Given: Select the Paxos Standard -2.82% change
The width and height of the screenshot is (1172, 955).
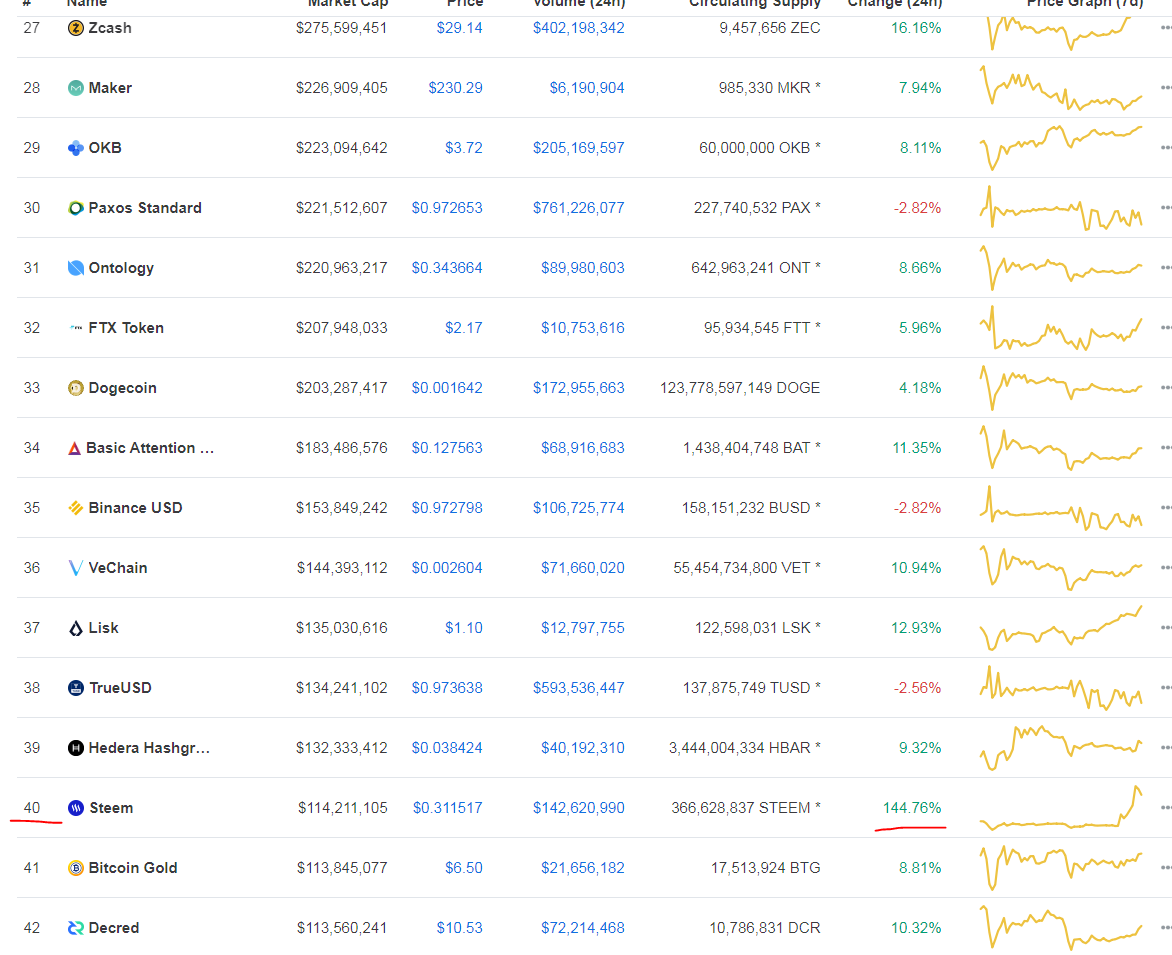Looking at the screenshot, I should tap(917, 208).
